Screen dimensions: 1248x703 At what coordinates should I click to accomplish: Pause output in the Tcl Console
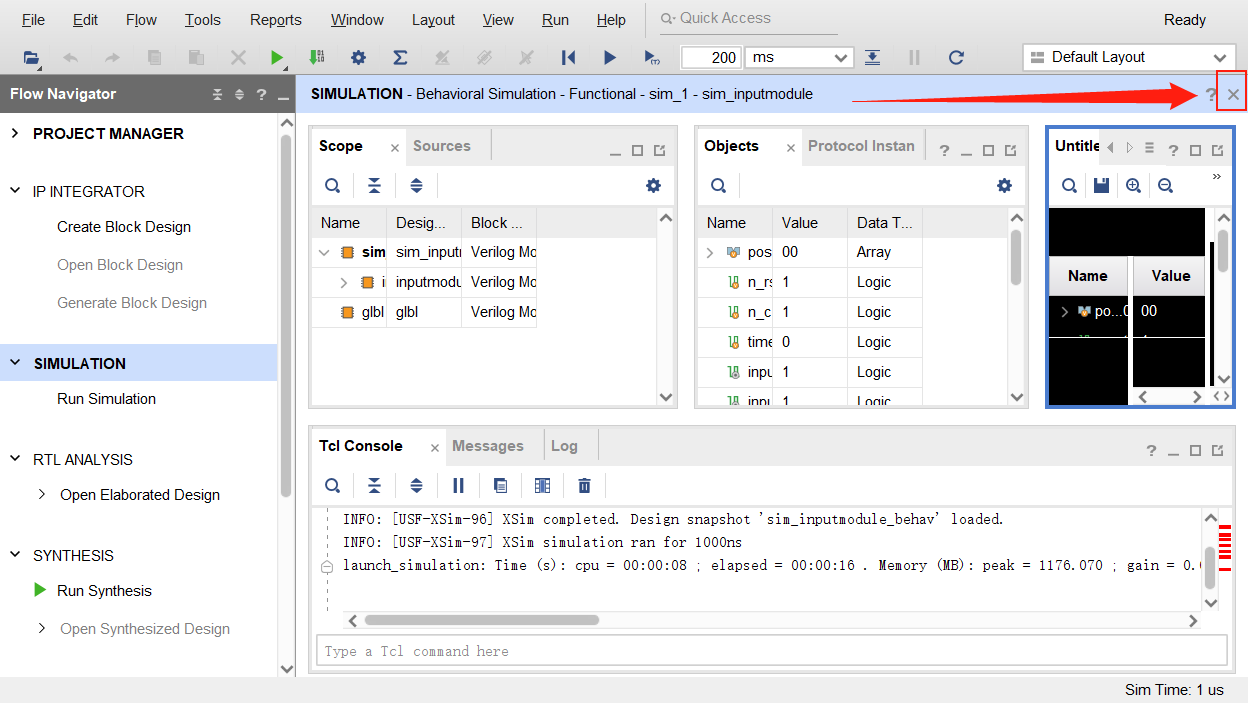[458, 485]
